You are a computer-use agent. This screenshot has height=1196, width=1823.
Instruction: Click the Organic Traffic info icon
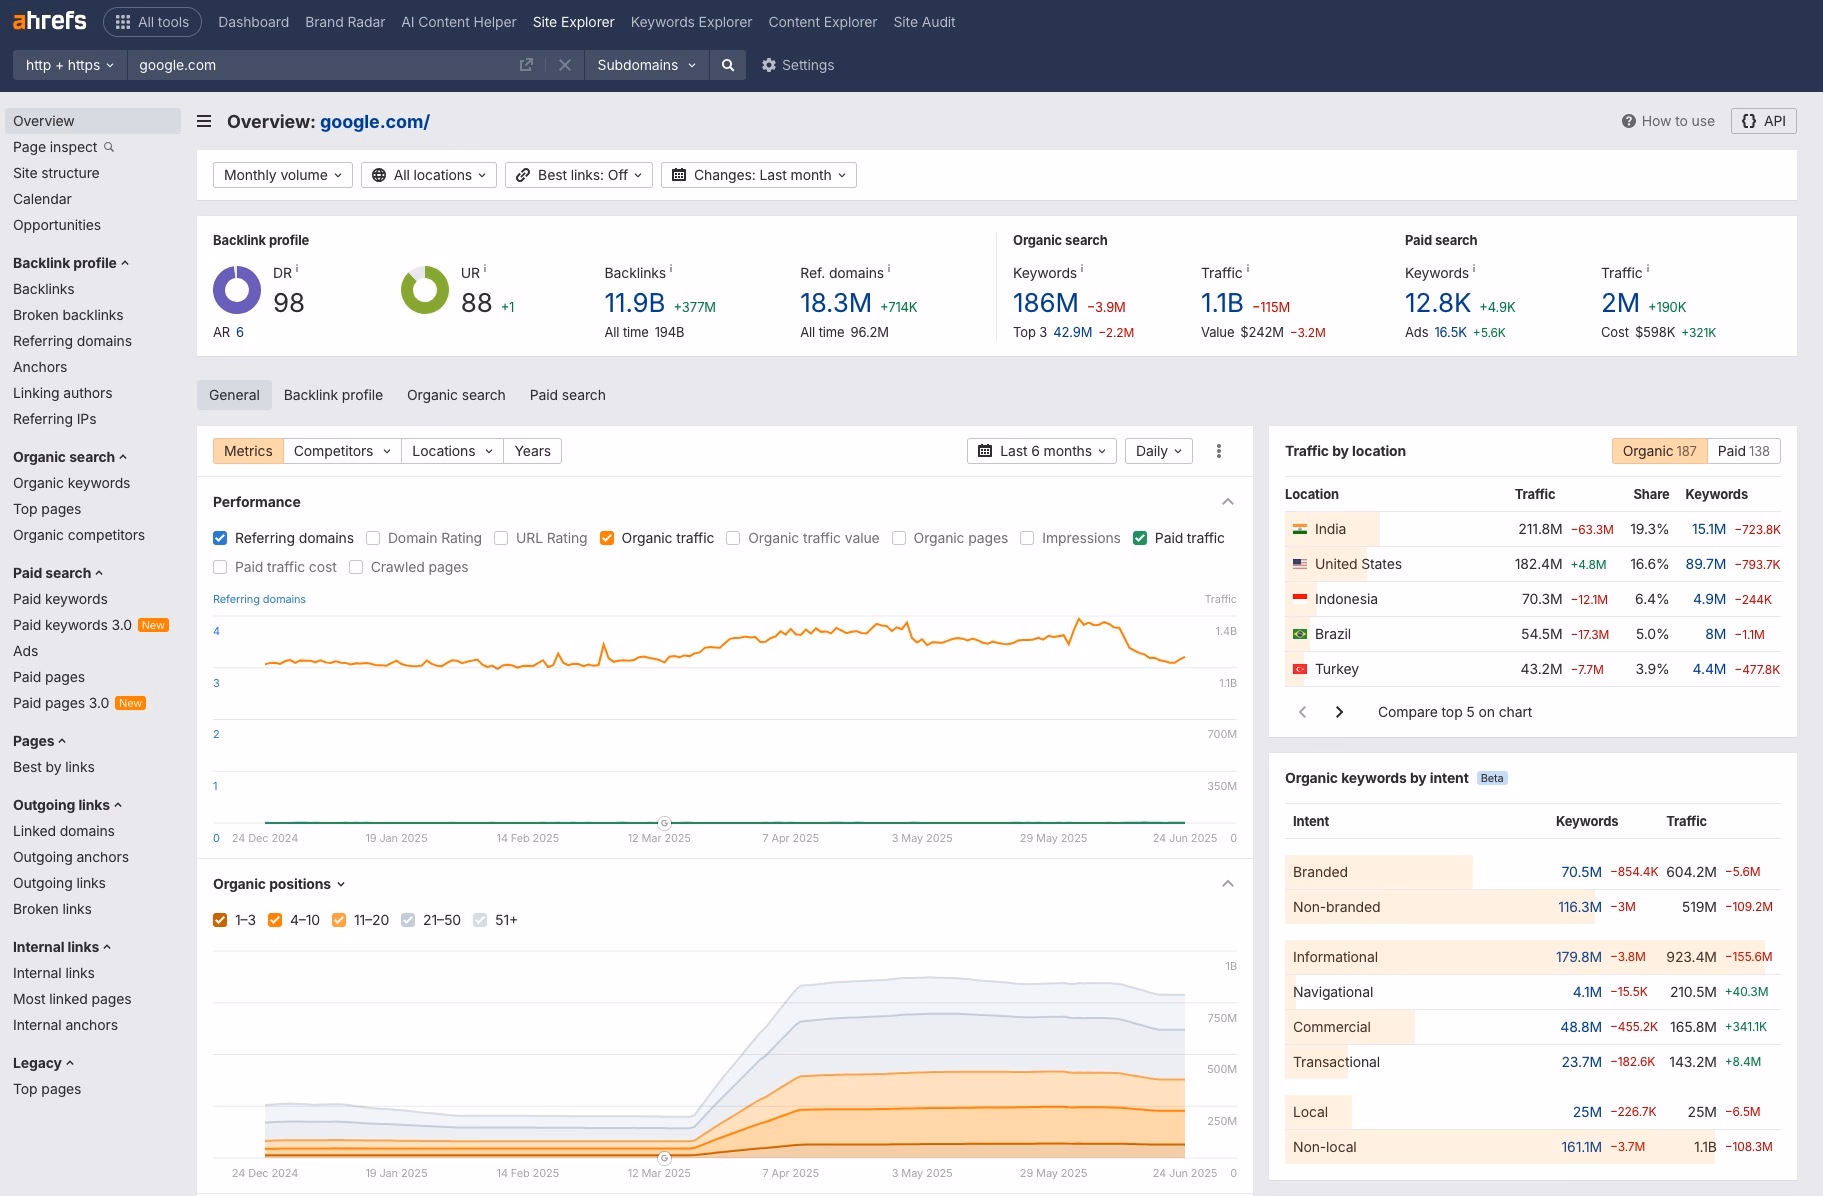coord(1248,268)
